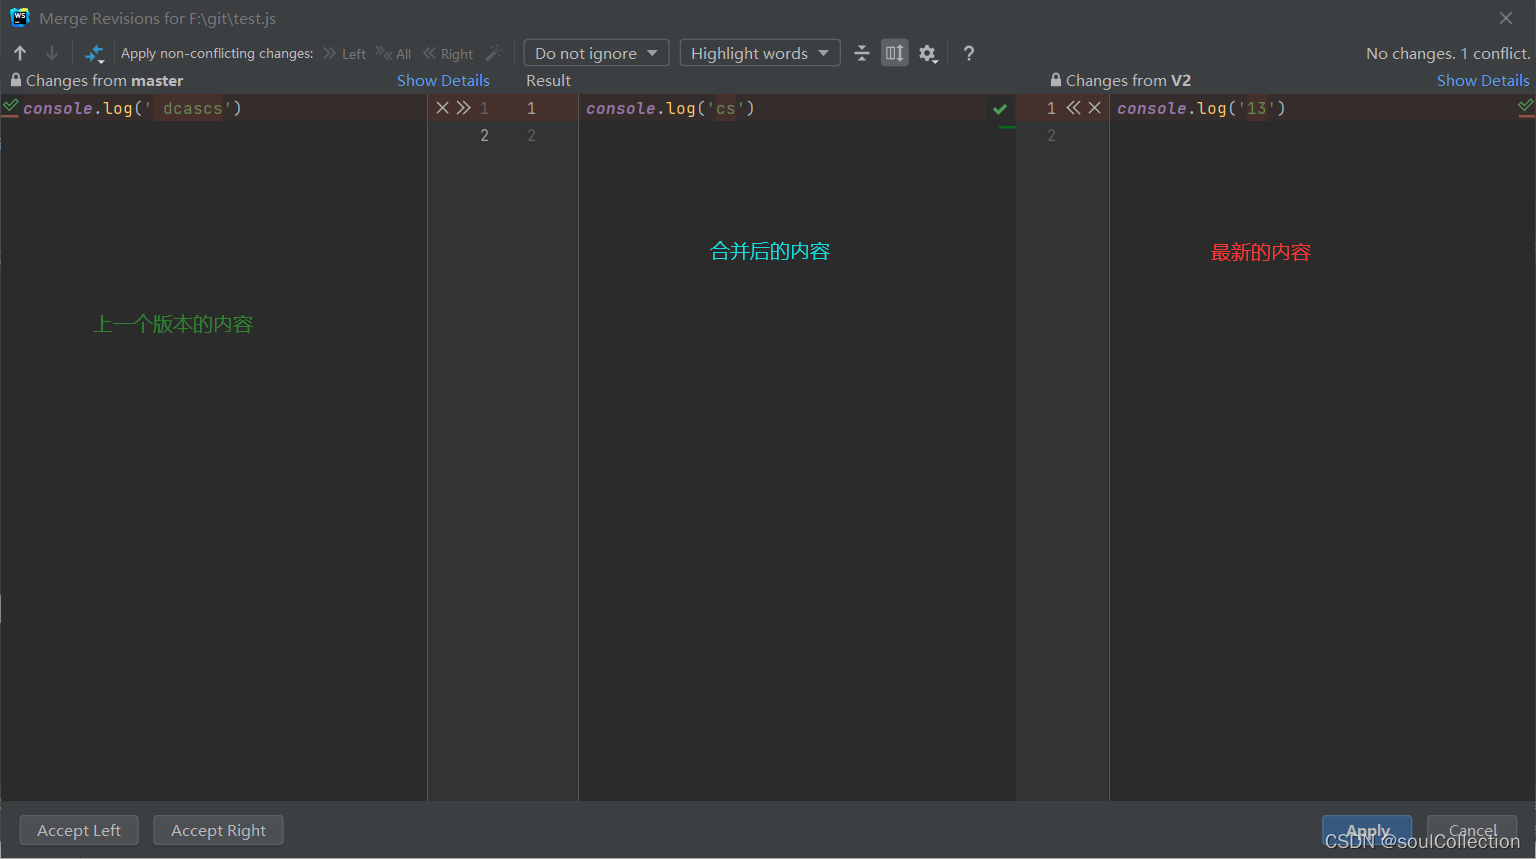This screenshot has height=859, width=1536.
Task: Open the 'Highlight words' dropdown
Action: coord(760,53)
